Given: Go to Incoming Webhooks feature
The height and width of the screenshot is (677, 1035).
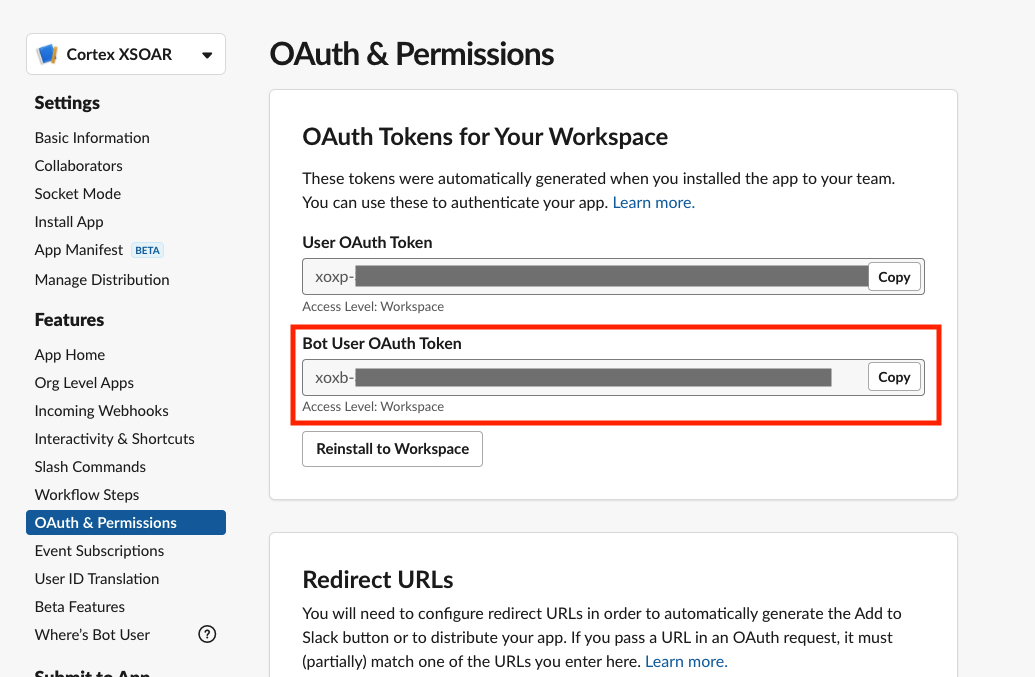Looking at the screenshot, I should [101, 411].
